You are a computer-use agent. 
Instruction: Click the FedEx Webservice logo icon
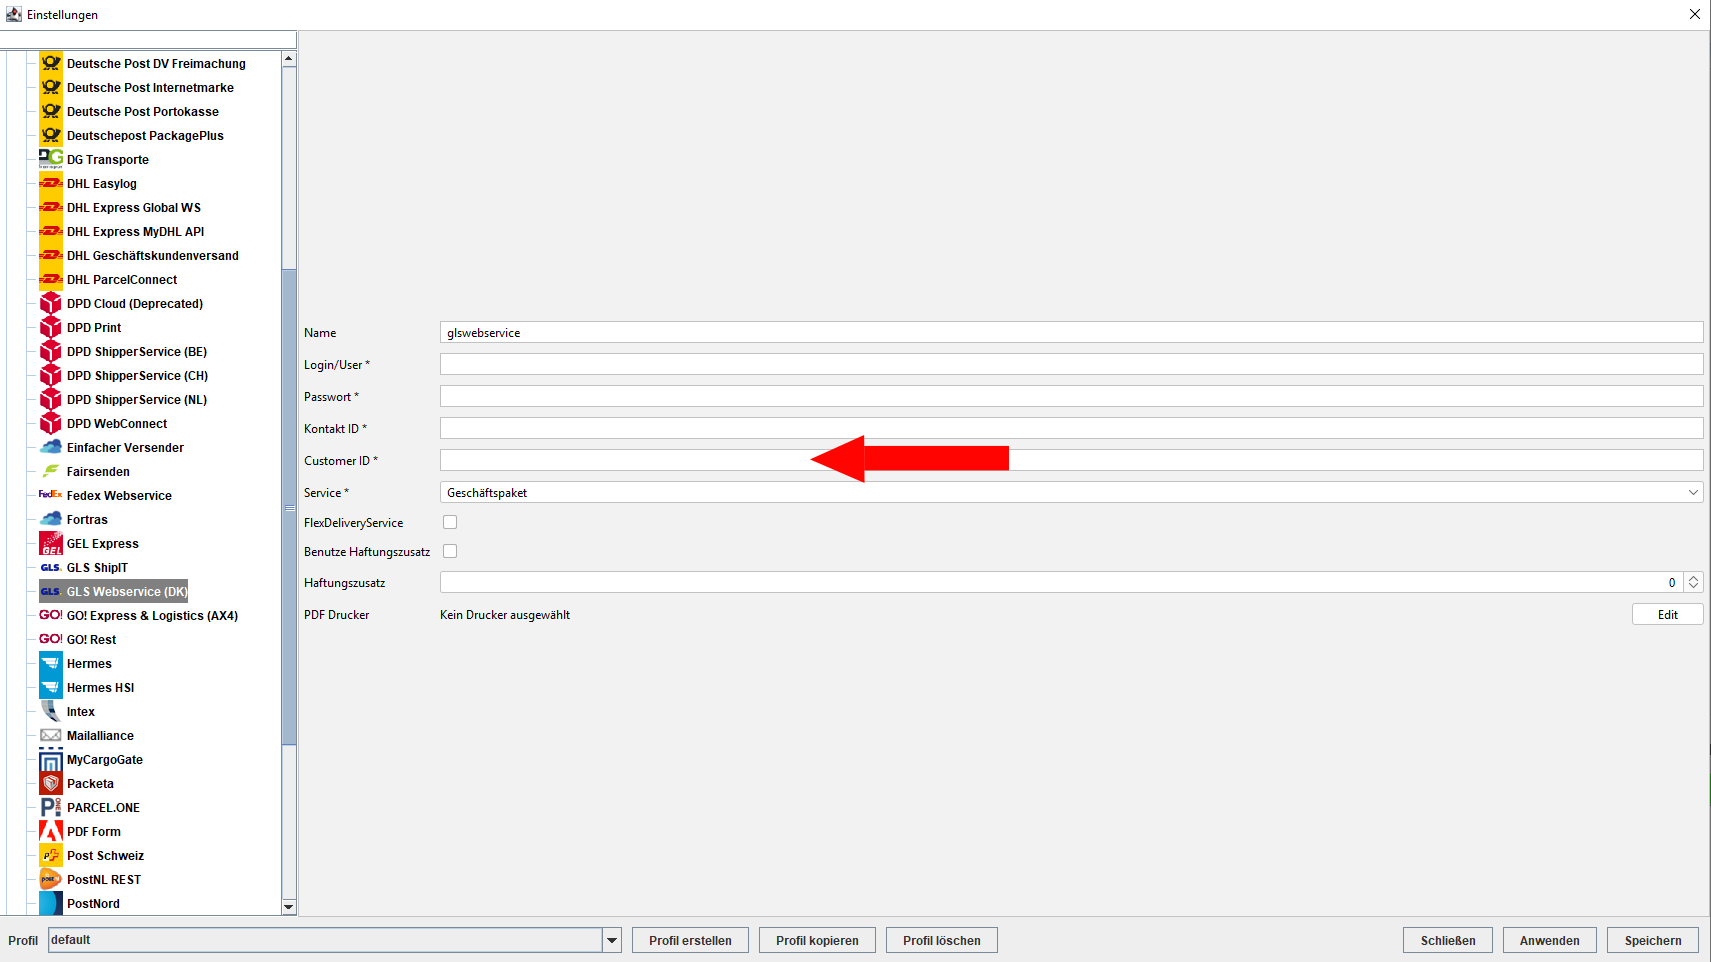(51, 495)
